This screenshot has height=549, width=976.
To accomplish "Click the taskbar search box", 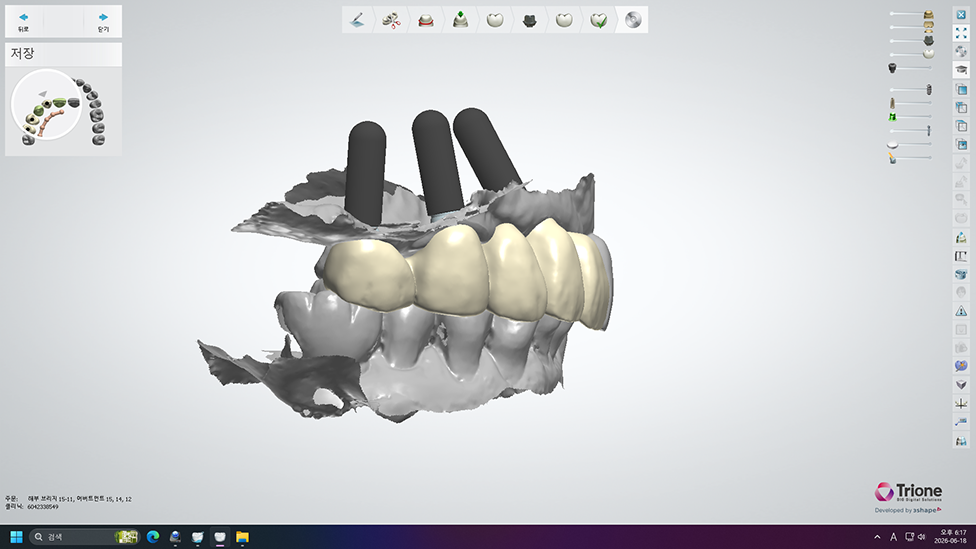I will coord(85,537).
